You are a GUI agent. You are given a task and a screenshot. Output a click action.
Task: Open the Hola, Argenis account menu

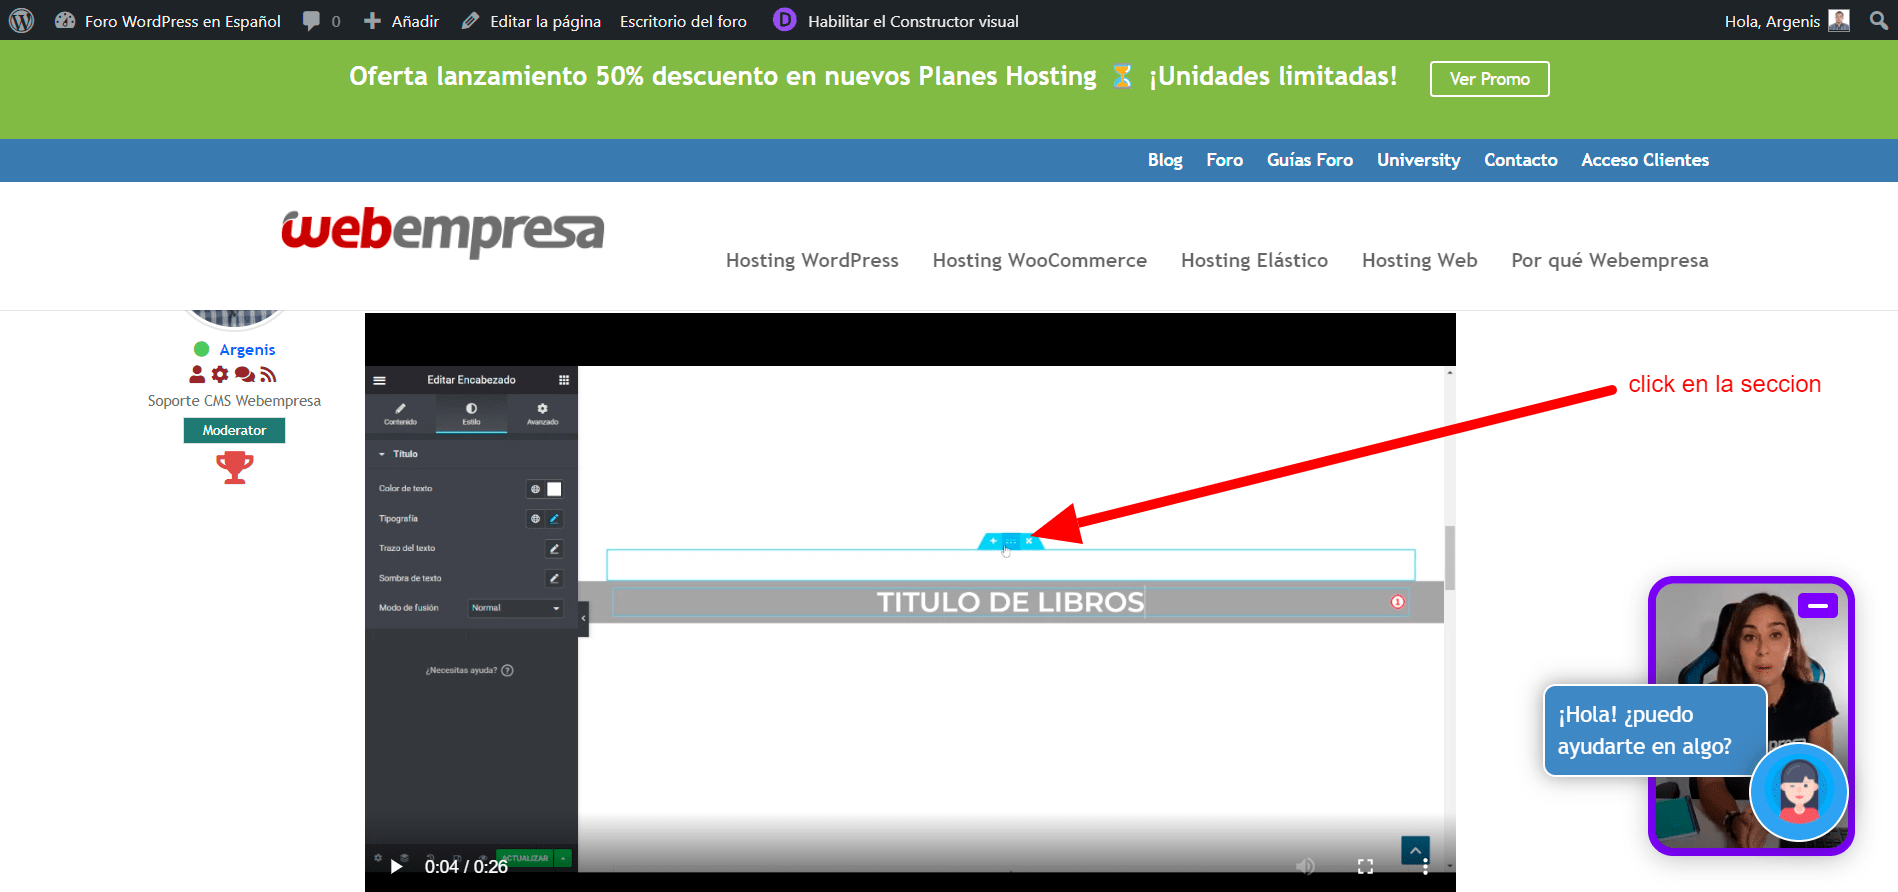click(x=1786, y=21)
